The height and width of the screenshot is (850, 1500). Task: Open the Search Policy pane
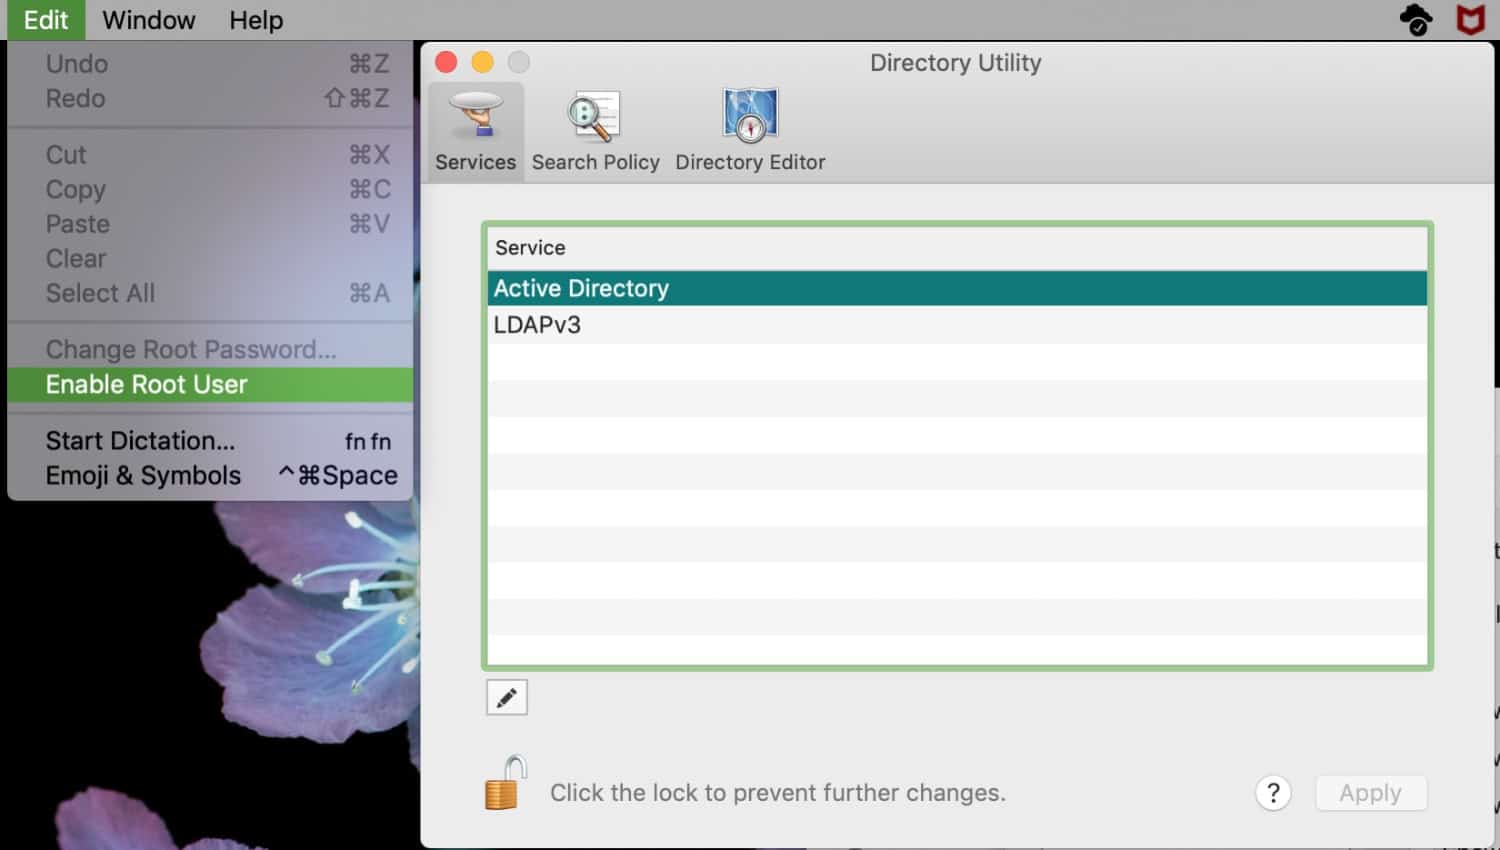click(595, 131)
